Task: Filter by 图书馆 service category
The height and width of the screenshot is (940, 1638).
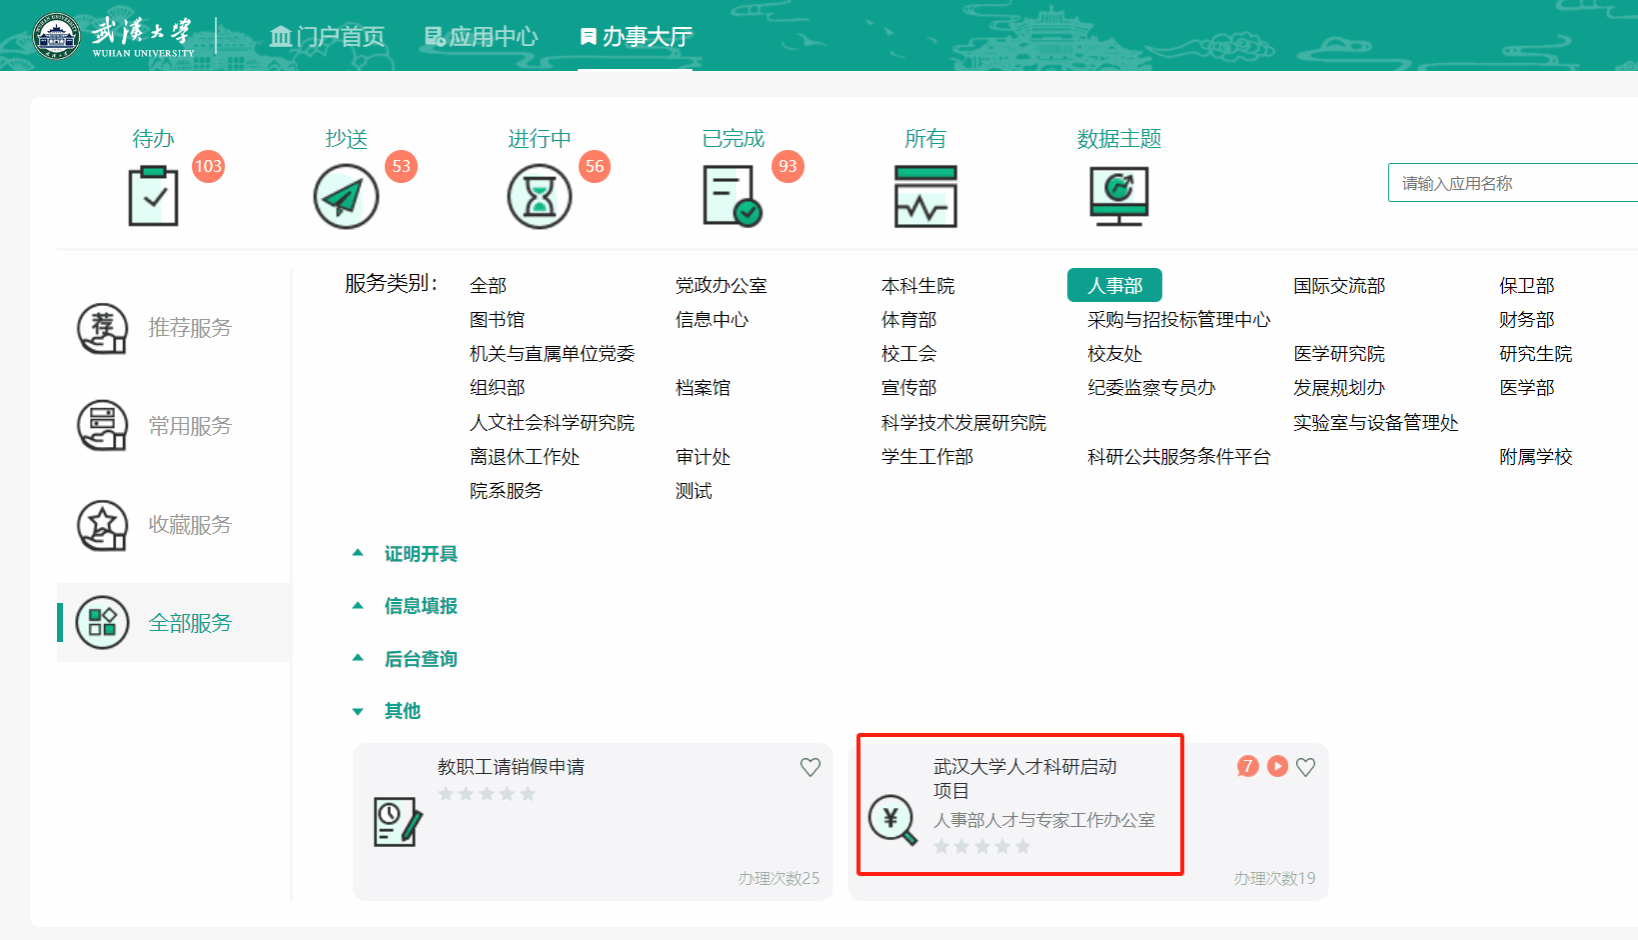Action: point(497,320)
